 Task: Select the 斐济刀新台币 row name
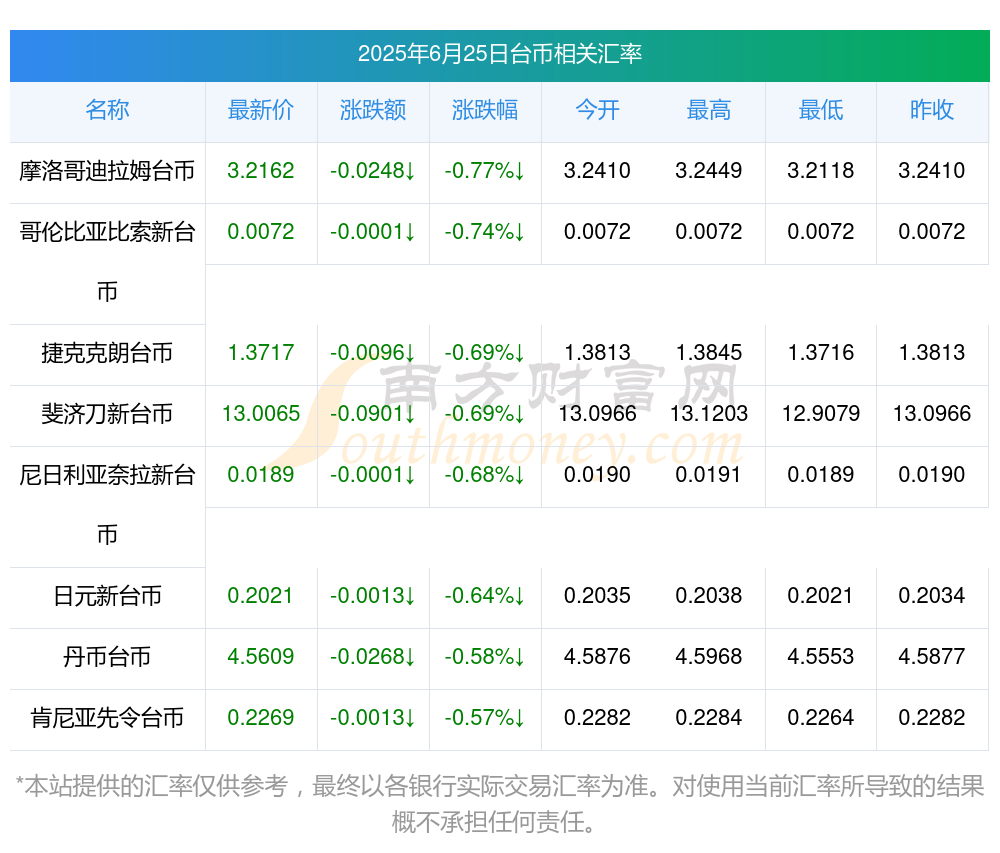tap(107, 414)
